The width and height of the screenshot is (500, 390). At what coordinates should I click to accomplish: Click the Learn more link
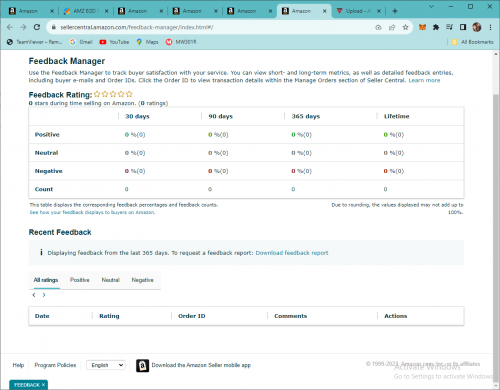pyautogui.click(x=424, y=80)
